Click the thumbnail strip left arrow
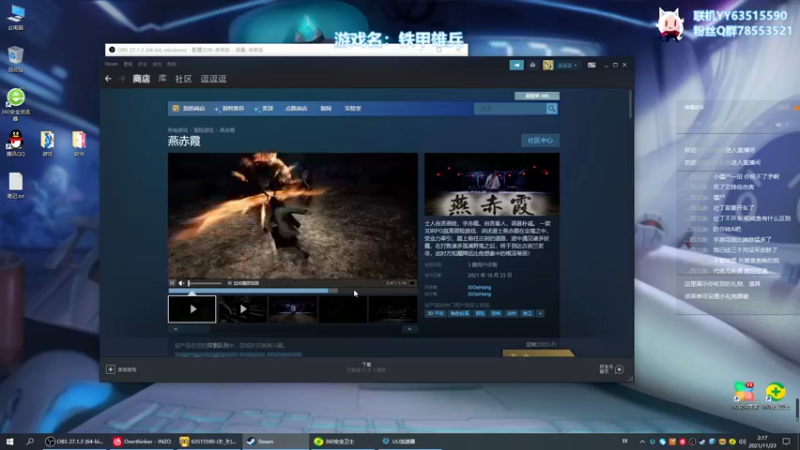The width and height of the screenshot is (800, 450). 176,329
